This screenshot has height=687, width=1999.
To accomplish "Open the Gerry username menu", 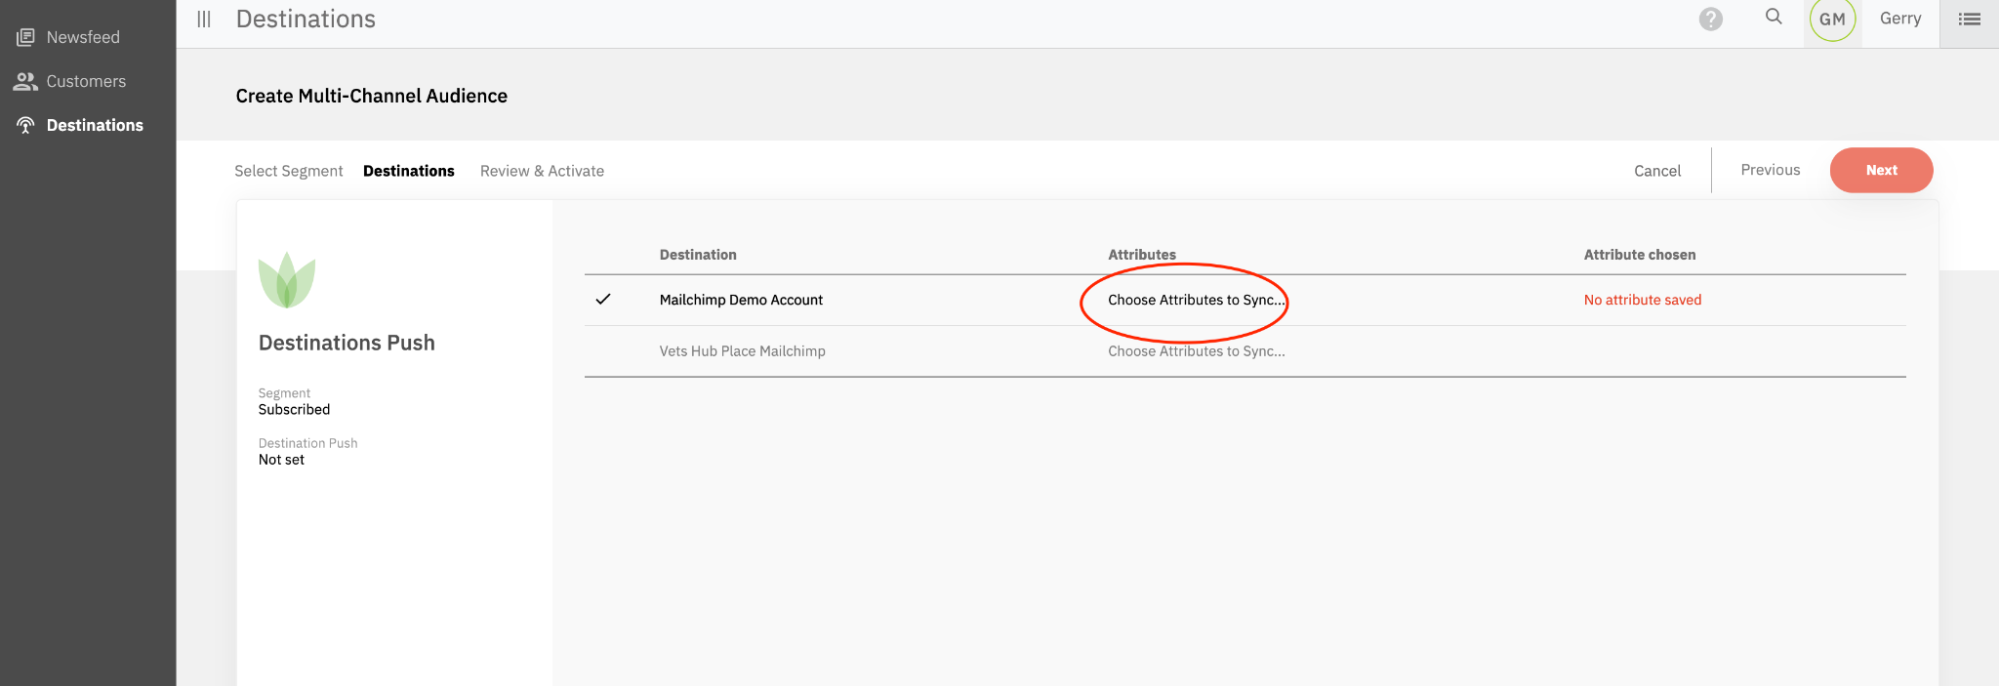I will (x=1900, y=18).
